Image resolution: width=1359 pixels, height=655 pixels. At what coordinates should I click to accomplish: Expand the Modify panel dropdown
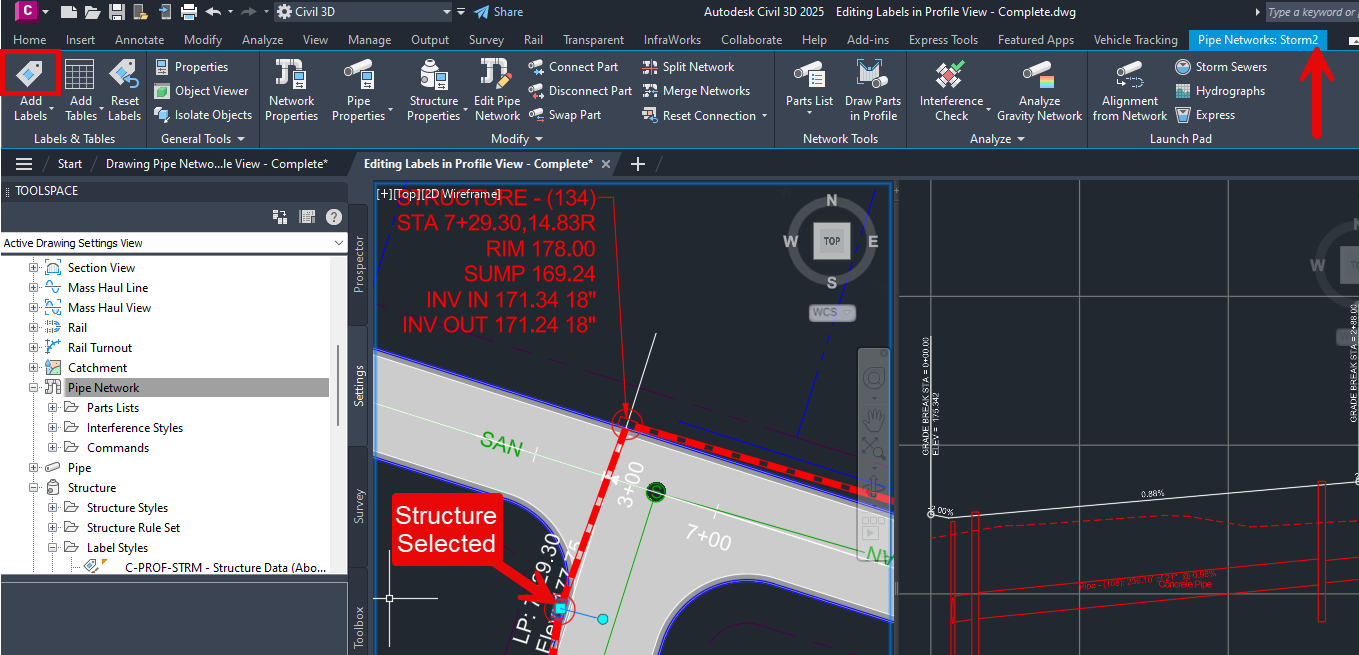point(517,139)
